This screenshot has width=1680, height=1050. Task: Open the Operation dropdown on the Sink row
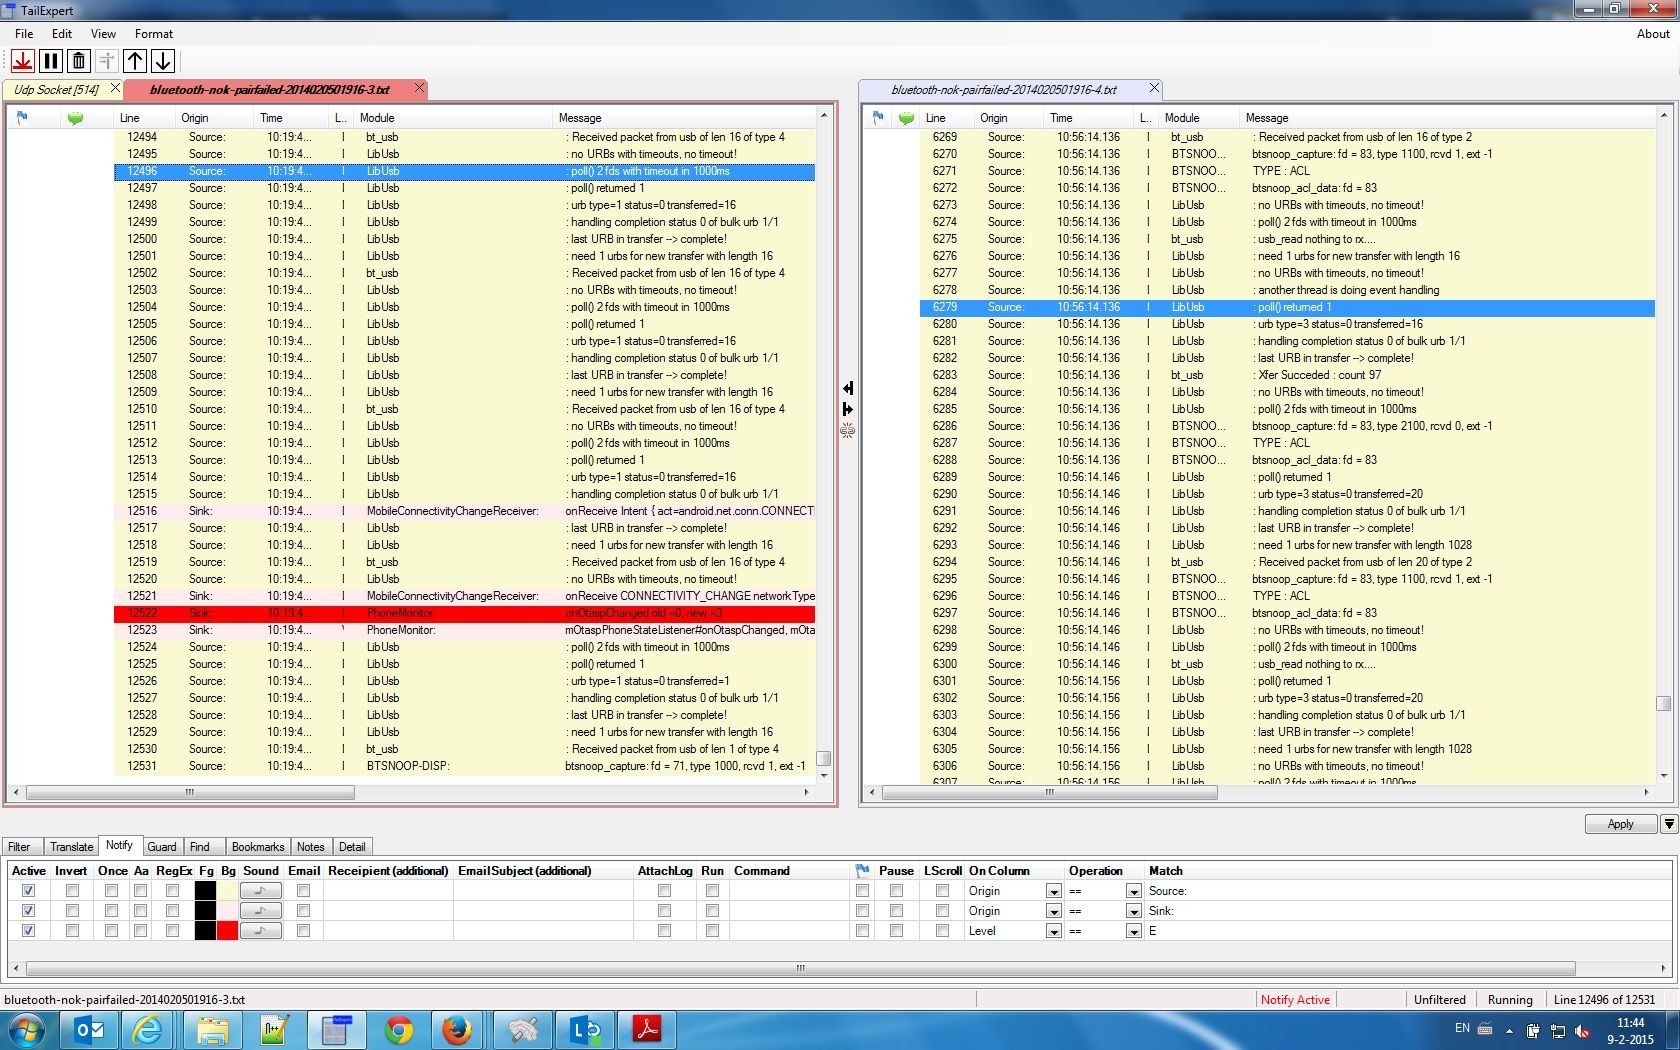(x=1133, y=910)
